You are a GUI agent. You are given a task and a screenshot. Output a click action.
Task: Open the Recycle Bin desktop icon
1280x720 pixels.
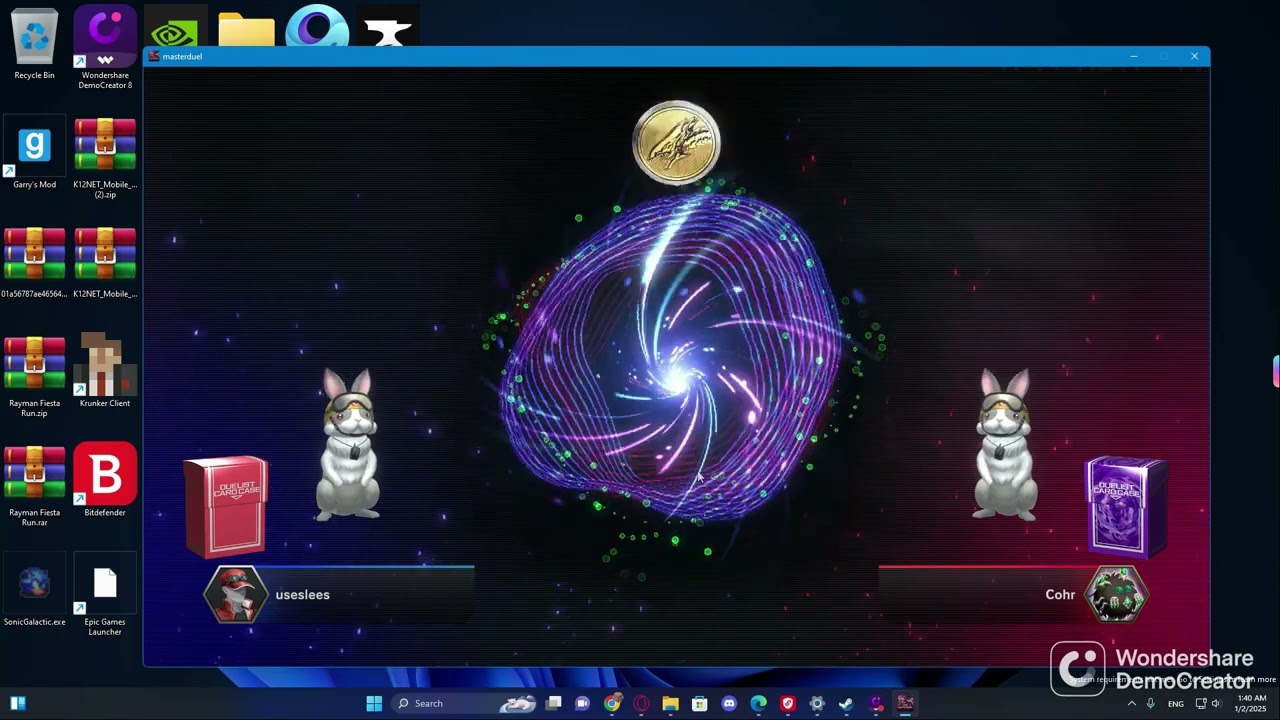(34, 44)
